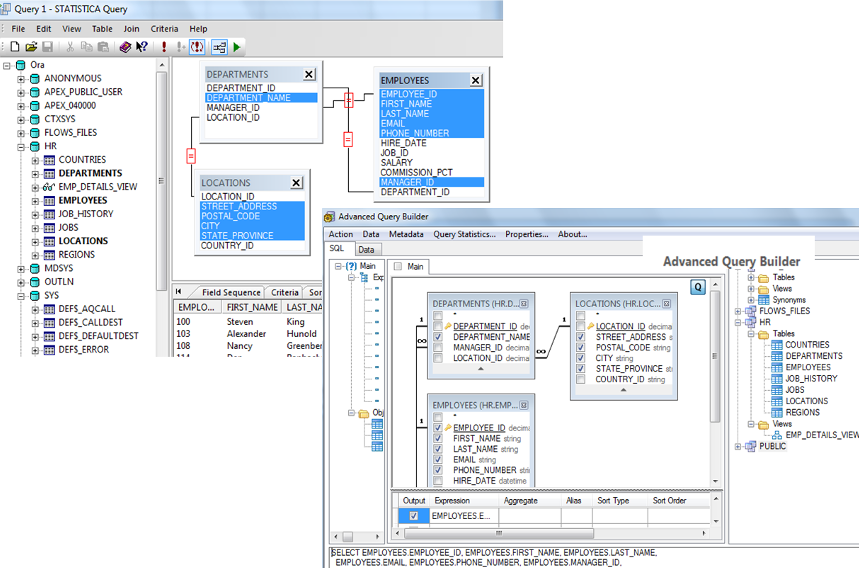This screenshot has width=860, height=568.
Task: Jump to first record in results grid
Action: 178,292
